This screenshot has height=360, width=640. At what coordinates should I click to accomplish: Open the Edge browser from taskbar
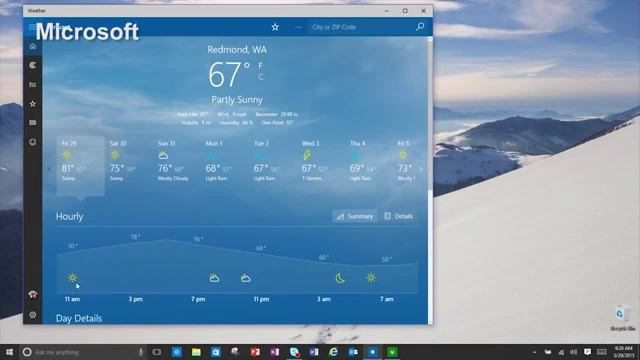click(x=333, y=352)
